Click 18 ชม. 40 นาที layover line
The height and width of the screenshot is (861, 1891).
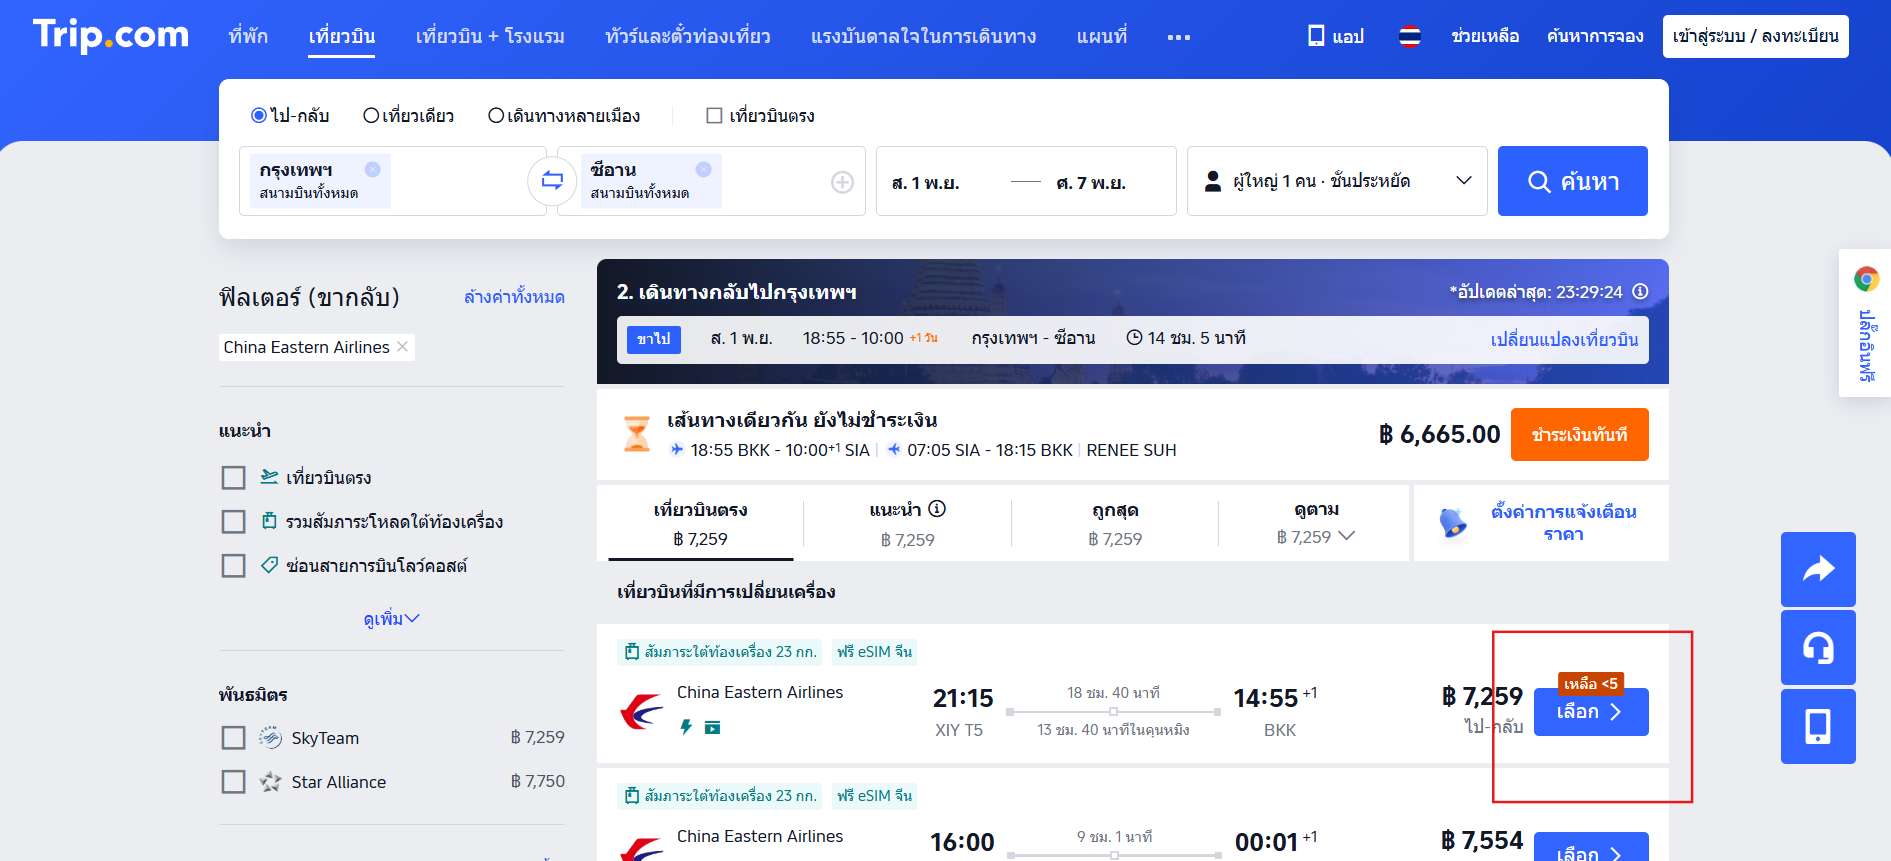pos(1113,711)
